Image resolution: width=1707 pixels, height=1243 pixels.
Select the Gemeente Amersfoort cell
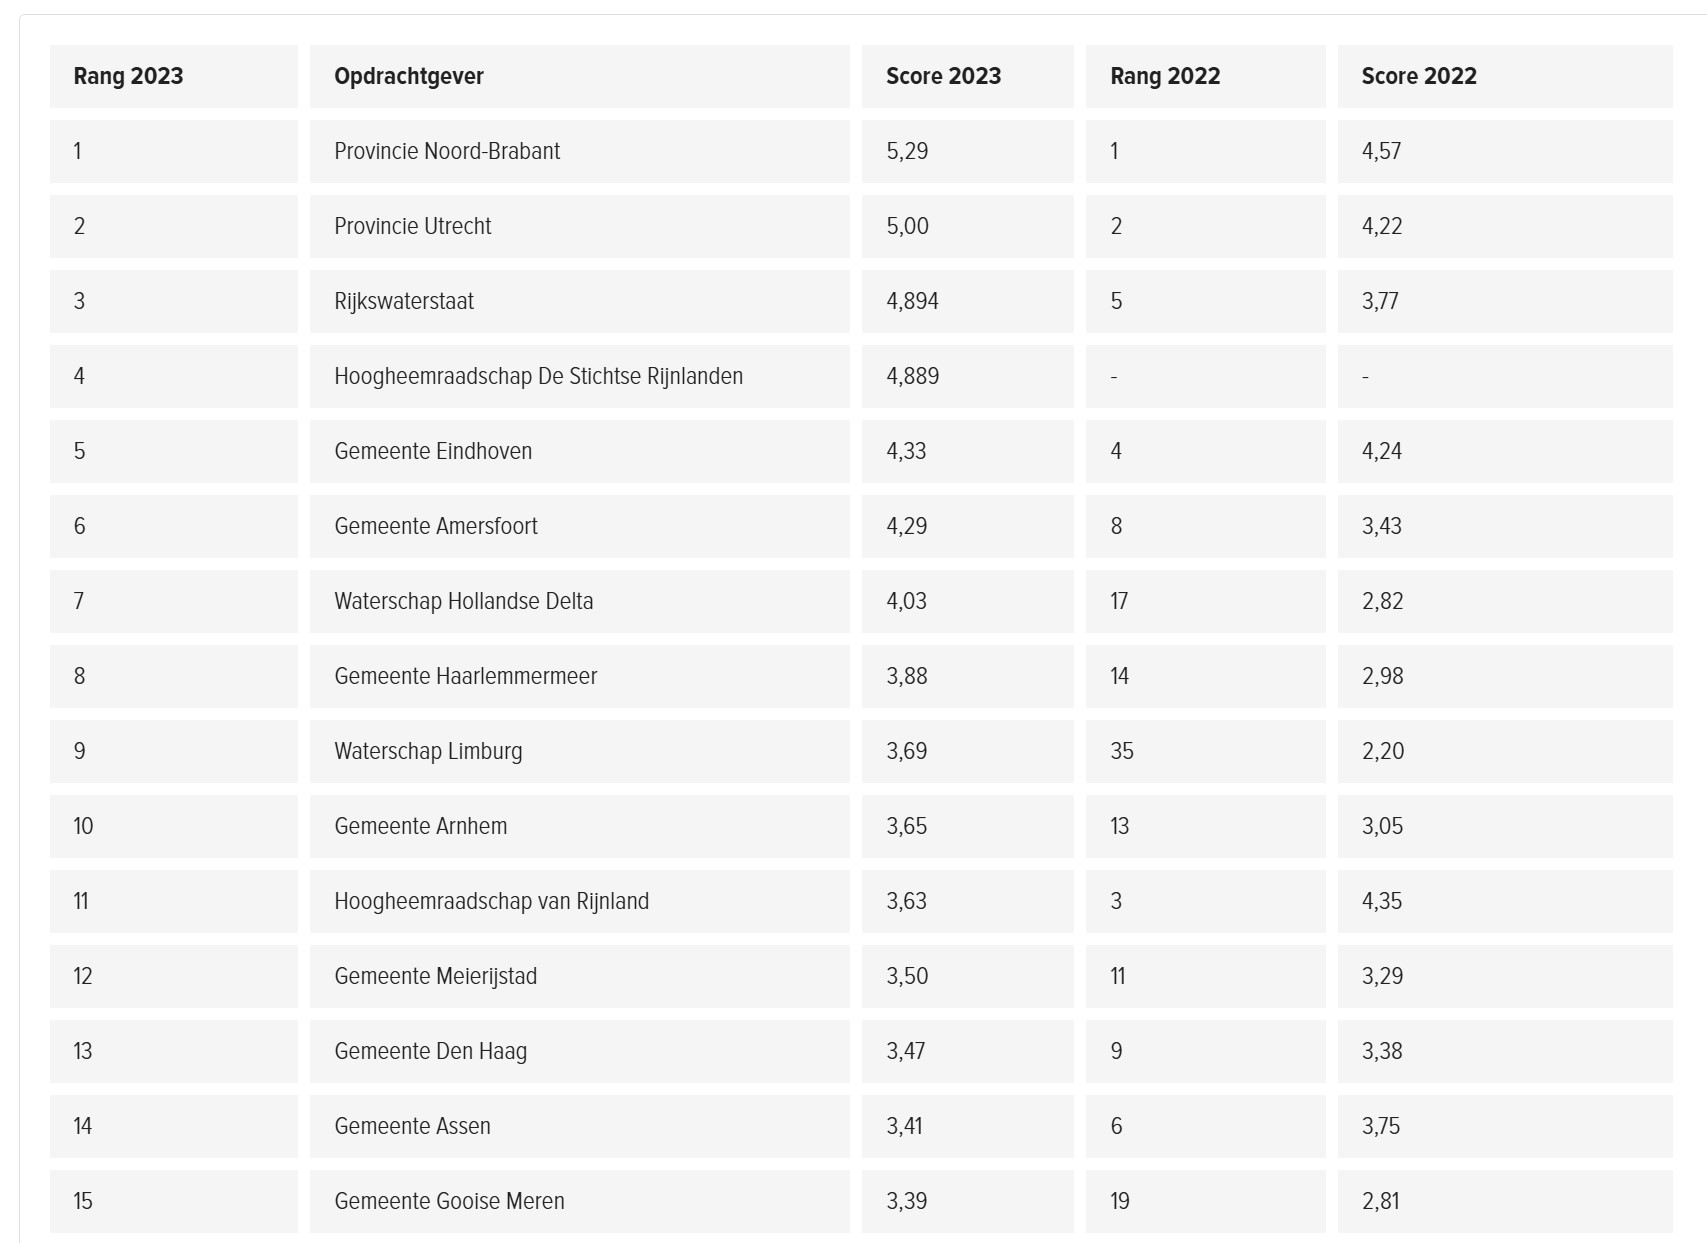coord(436,526)
